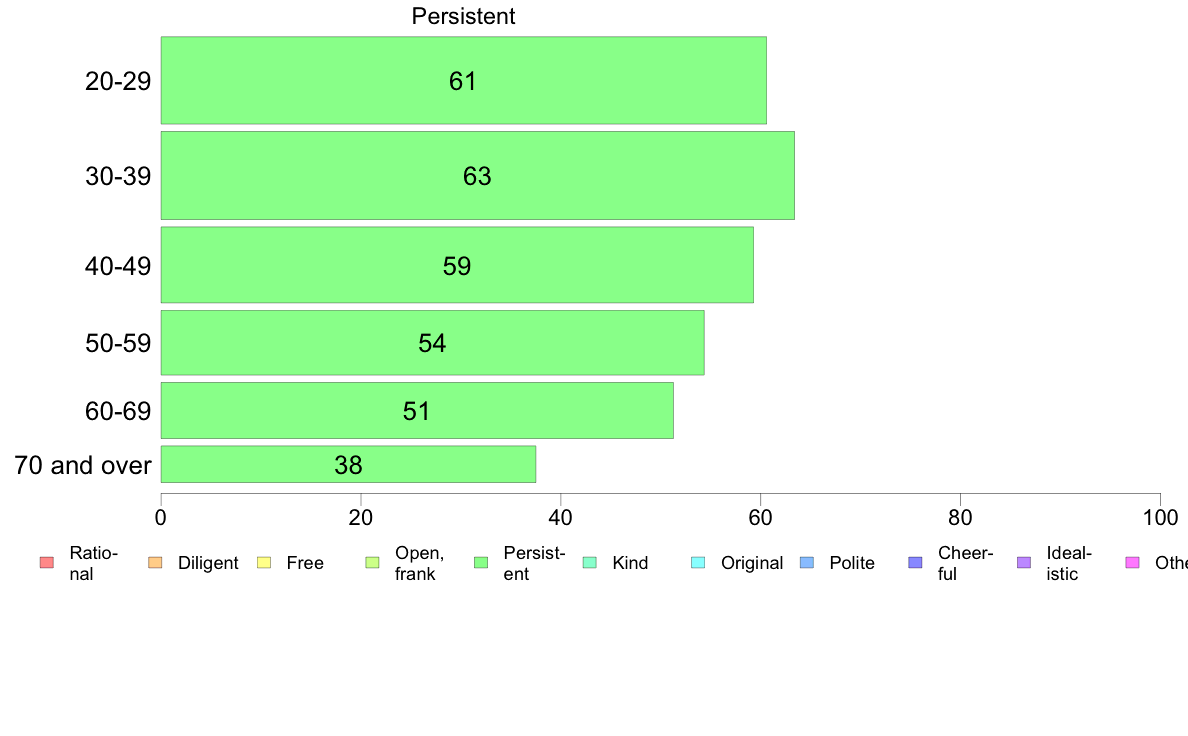Viewport: 1188px width, 736px height.
Task: Pick the Open, frank legend swatch
Action: click(x=372, y=563)
